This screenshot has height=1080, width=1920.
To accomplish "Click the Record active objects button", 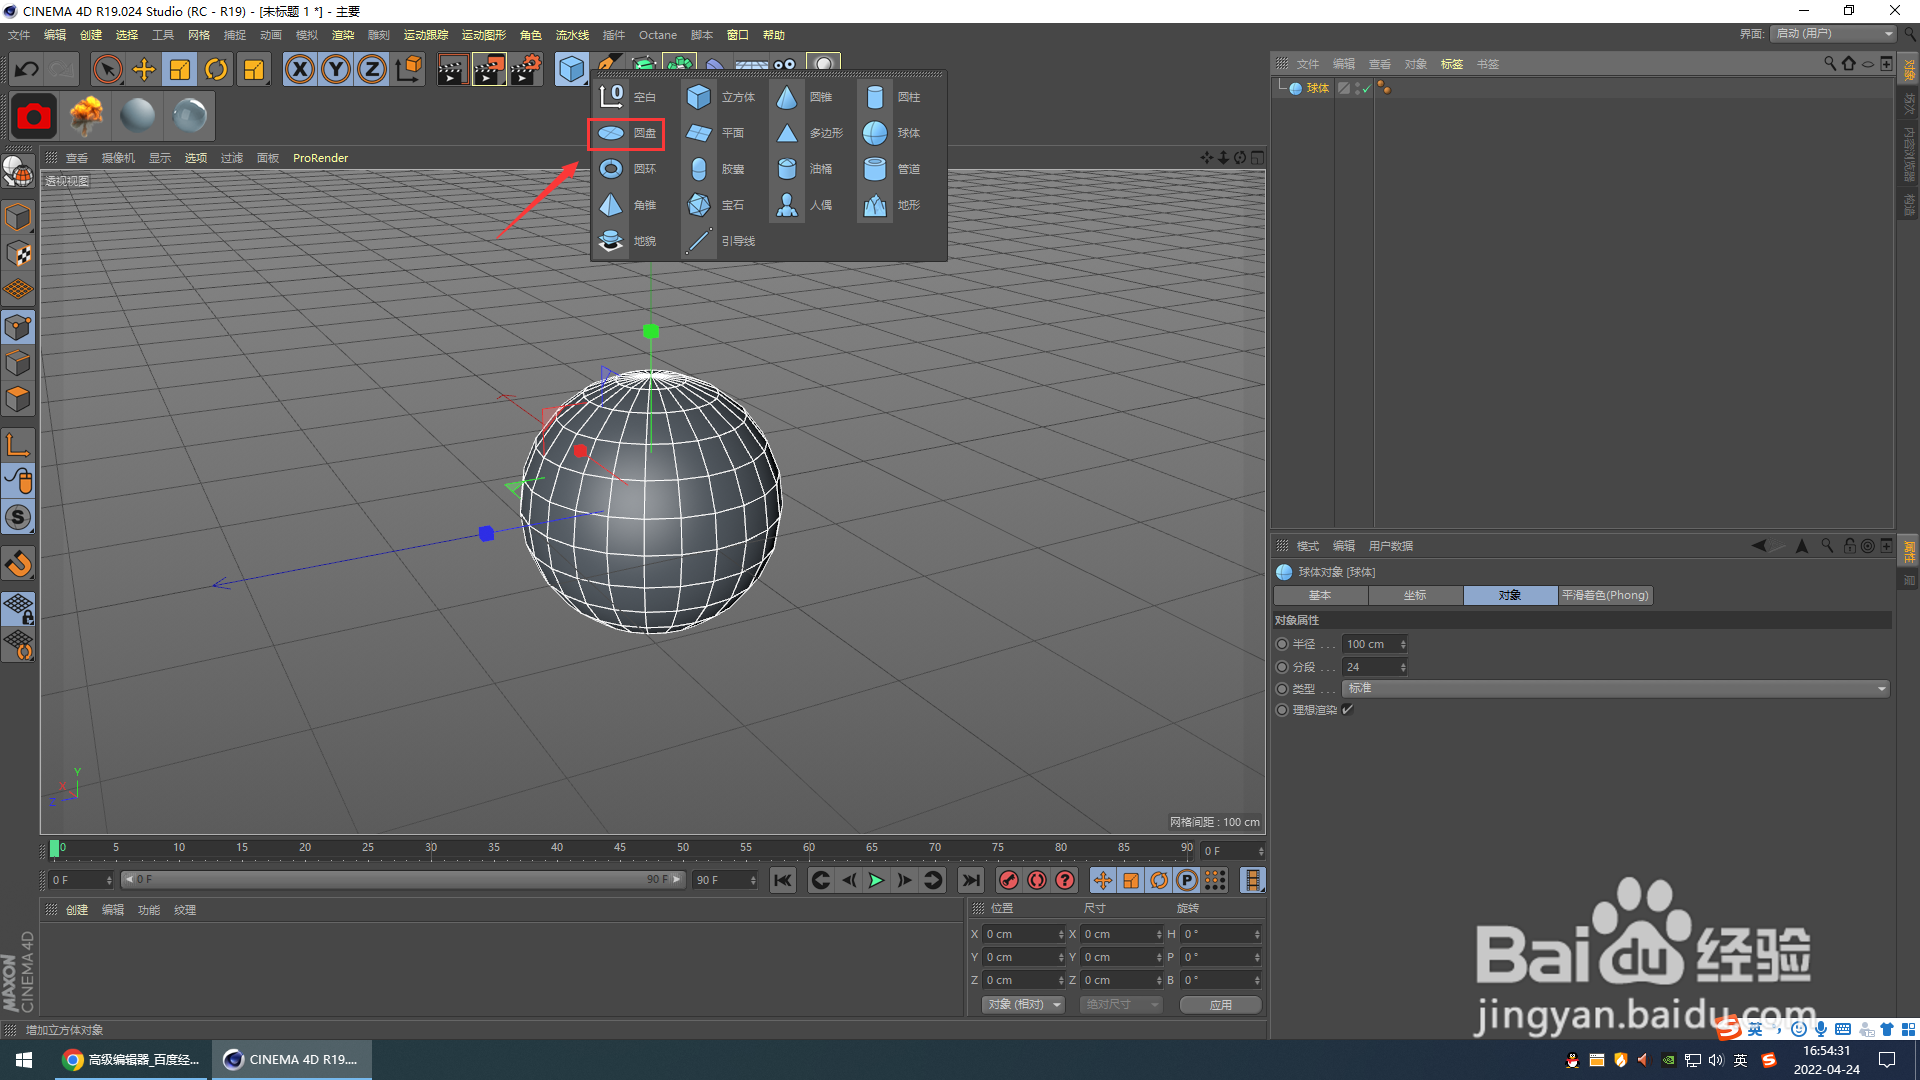I will [1009, 880].
